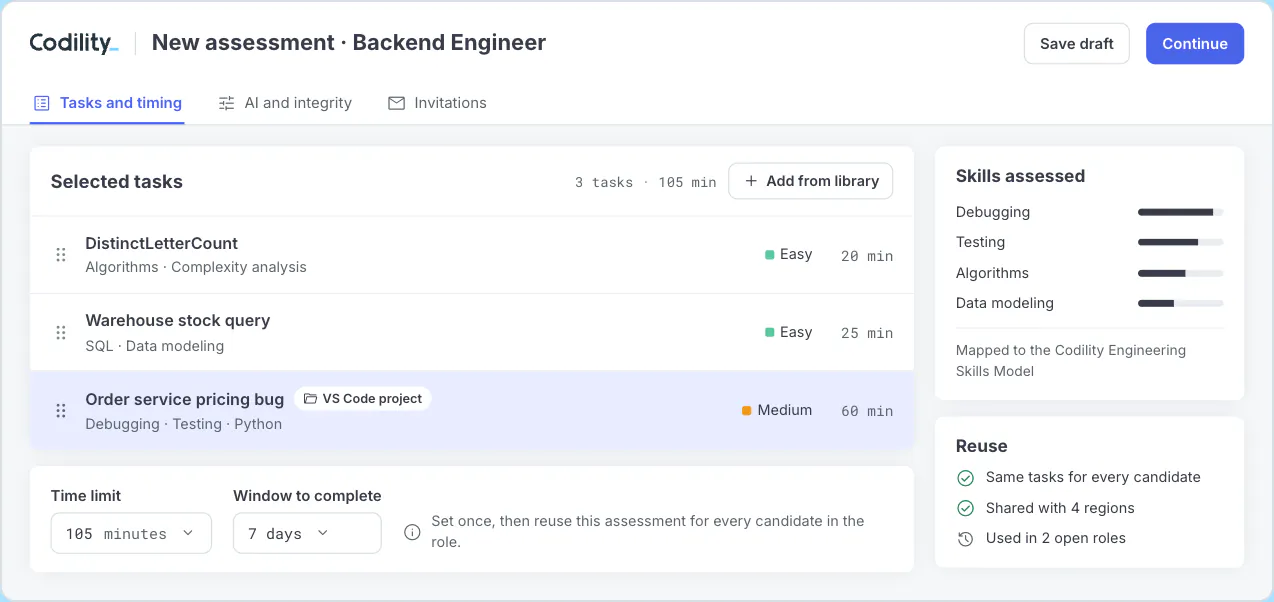Screen dimensions: 1274x602
Task: Select the Order service pricing bug title
Action: tap(185, 399)
